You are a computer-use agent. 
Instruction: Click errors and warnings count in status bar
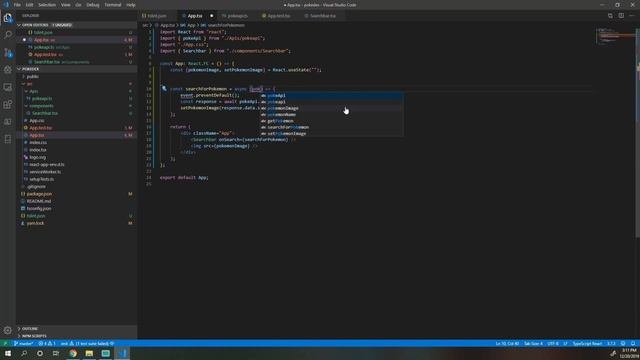point(47,344)
